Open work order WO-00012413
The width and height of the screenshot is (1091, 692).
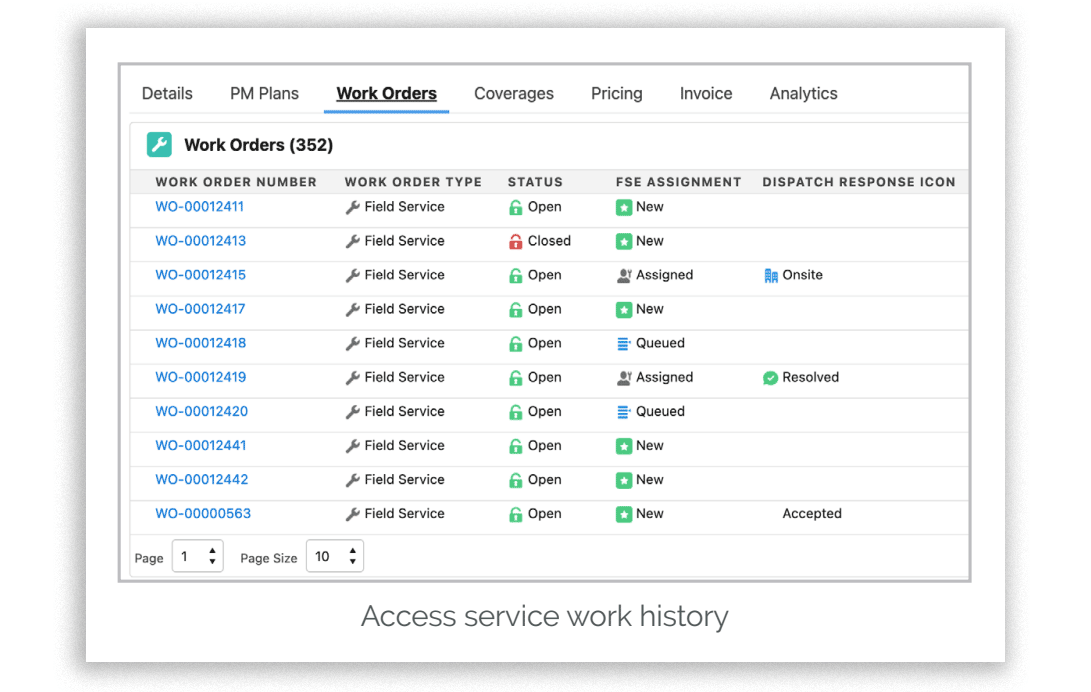200,241
